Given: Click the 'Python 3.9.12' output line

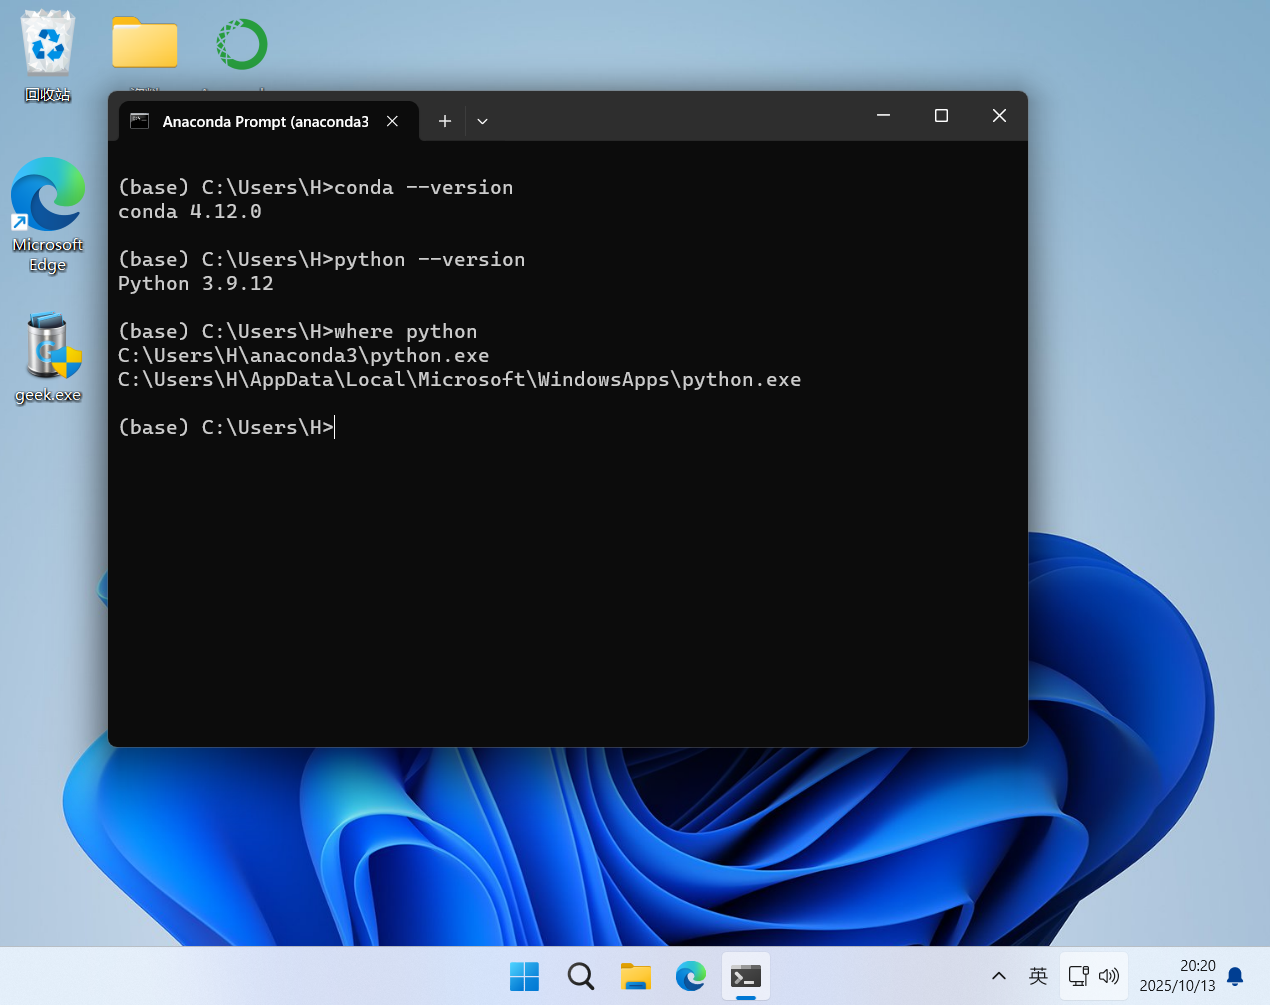Looking at the screenshot, I should point(196,283).
